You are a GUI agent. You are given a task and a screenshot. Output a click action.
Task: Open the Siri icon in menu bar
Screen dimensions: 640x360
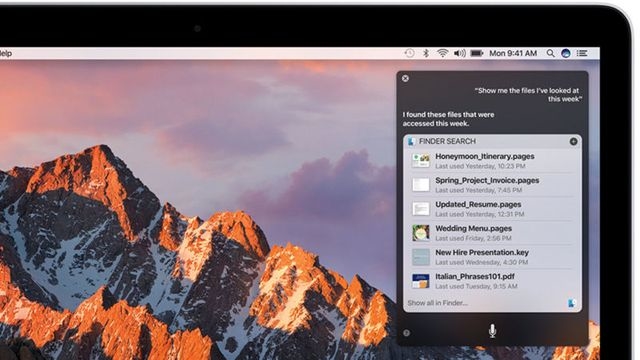(x=566, y=53)
